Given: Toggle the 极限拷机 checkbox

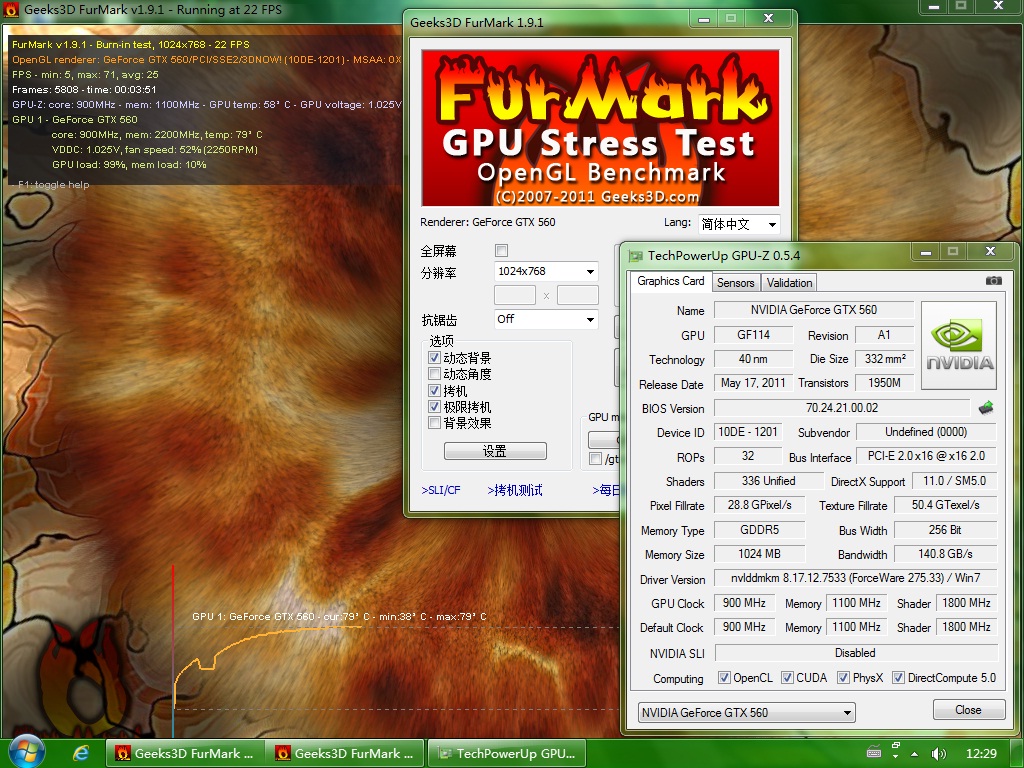Looking at the screenshot, I should 434,407.
